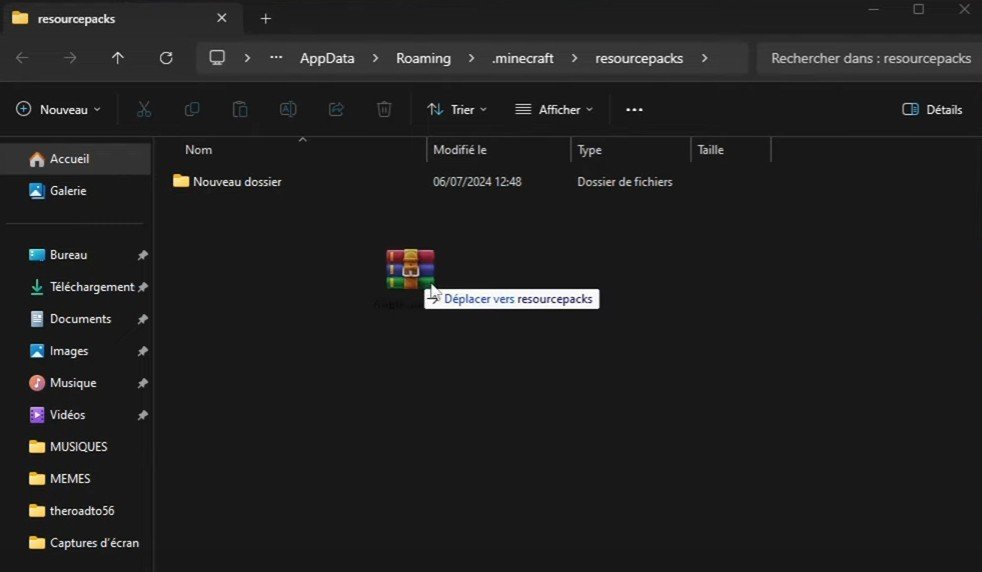
Task: Navigate to .minecraft in the breadcrumb
Action: (523, 58)
